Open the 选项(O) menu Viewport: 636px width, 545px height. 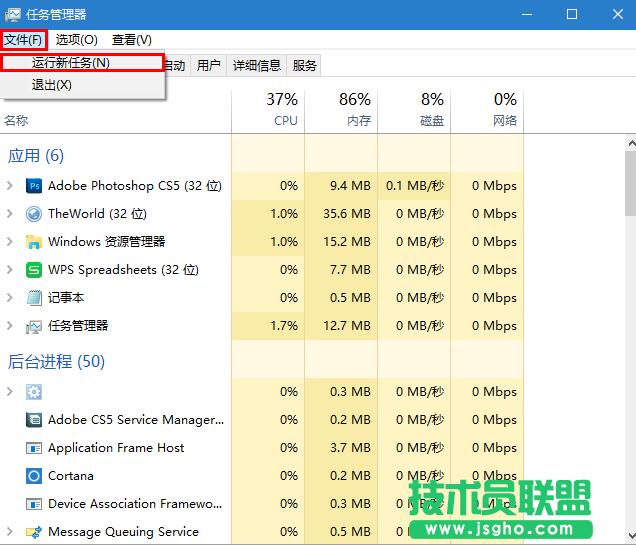click(x=77, y=40)
